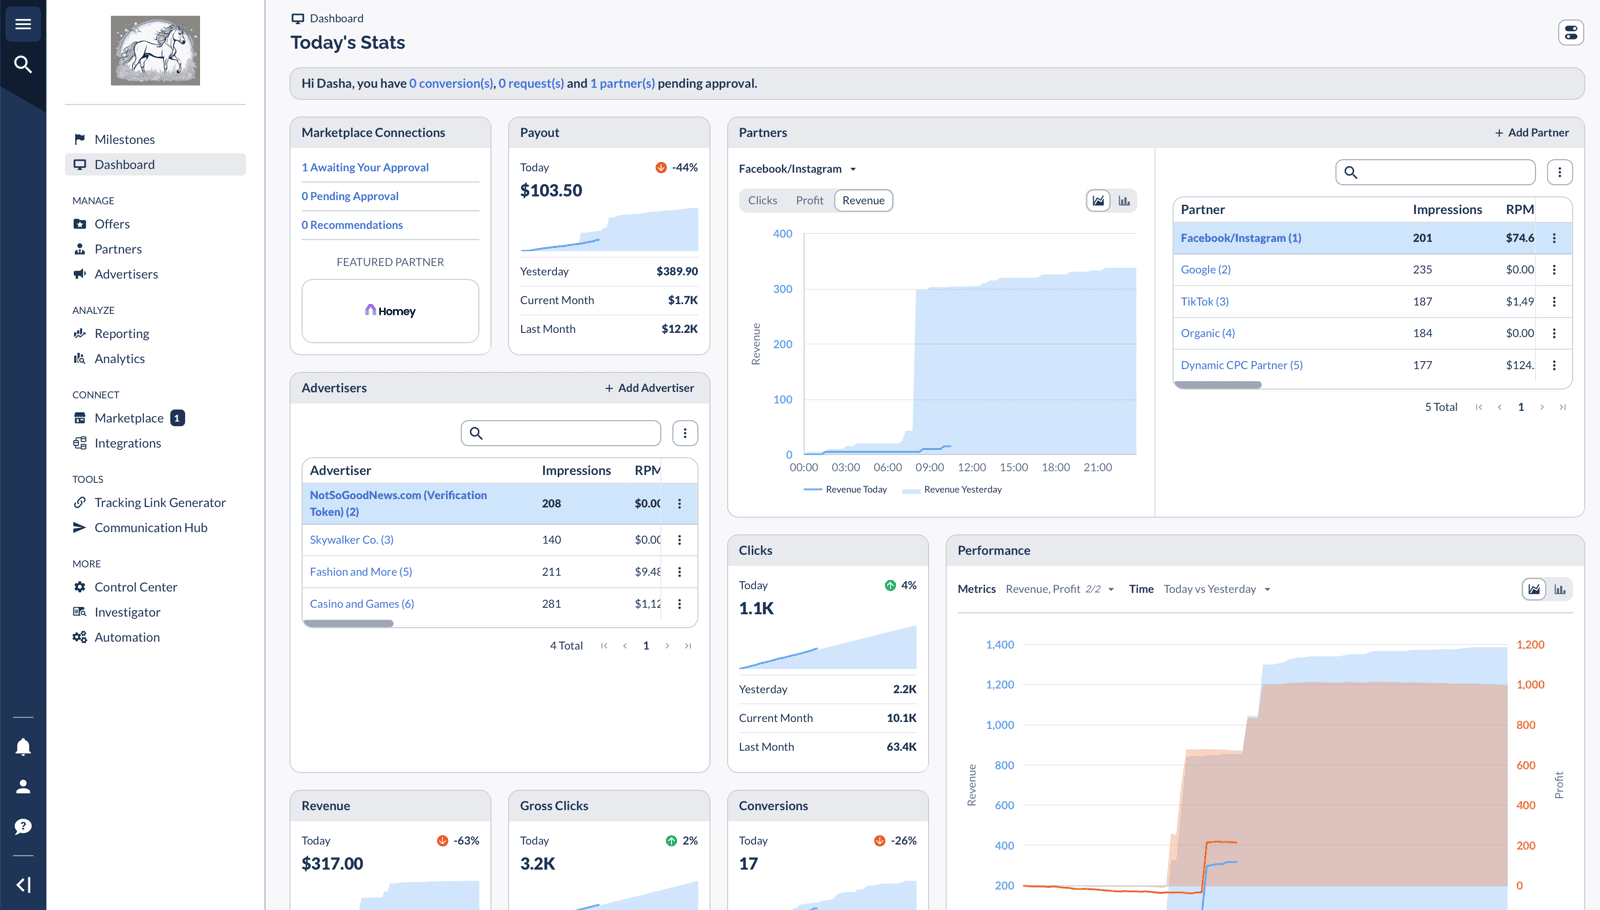Sort Advertisers table by Impressions column
1600x910 pixels.
(576, 471)
